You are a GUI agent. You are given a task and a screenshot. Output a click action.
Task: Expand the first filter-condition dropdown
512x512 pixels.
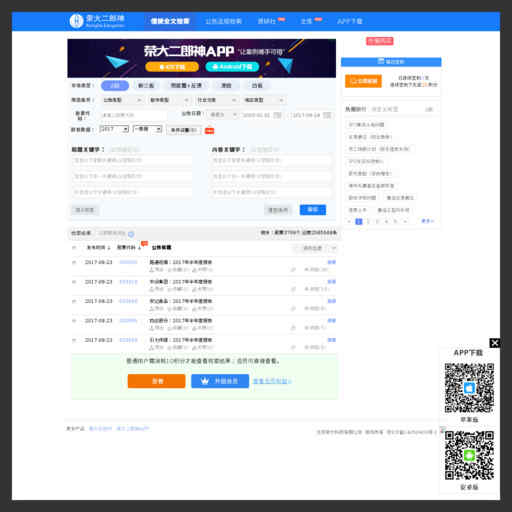[122, 100]
